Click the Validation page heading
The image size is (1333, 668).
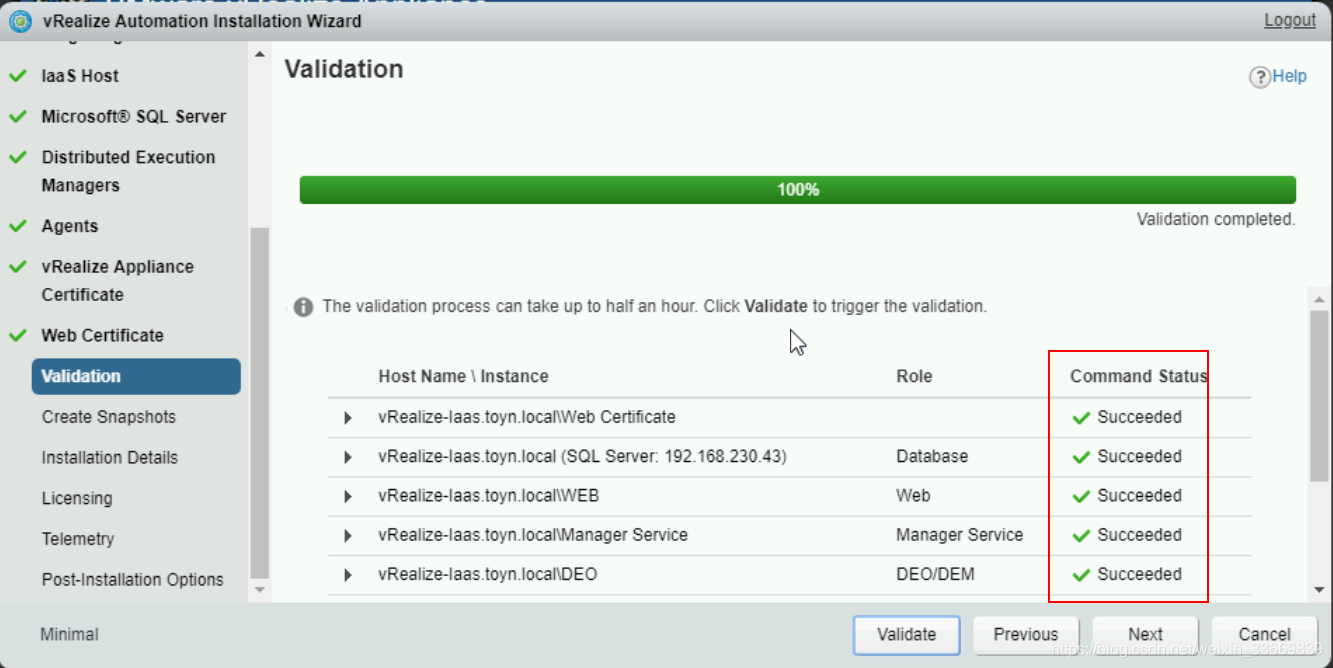click(344, 70)
